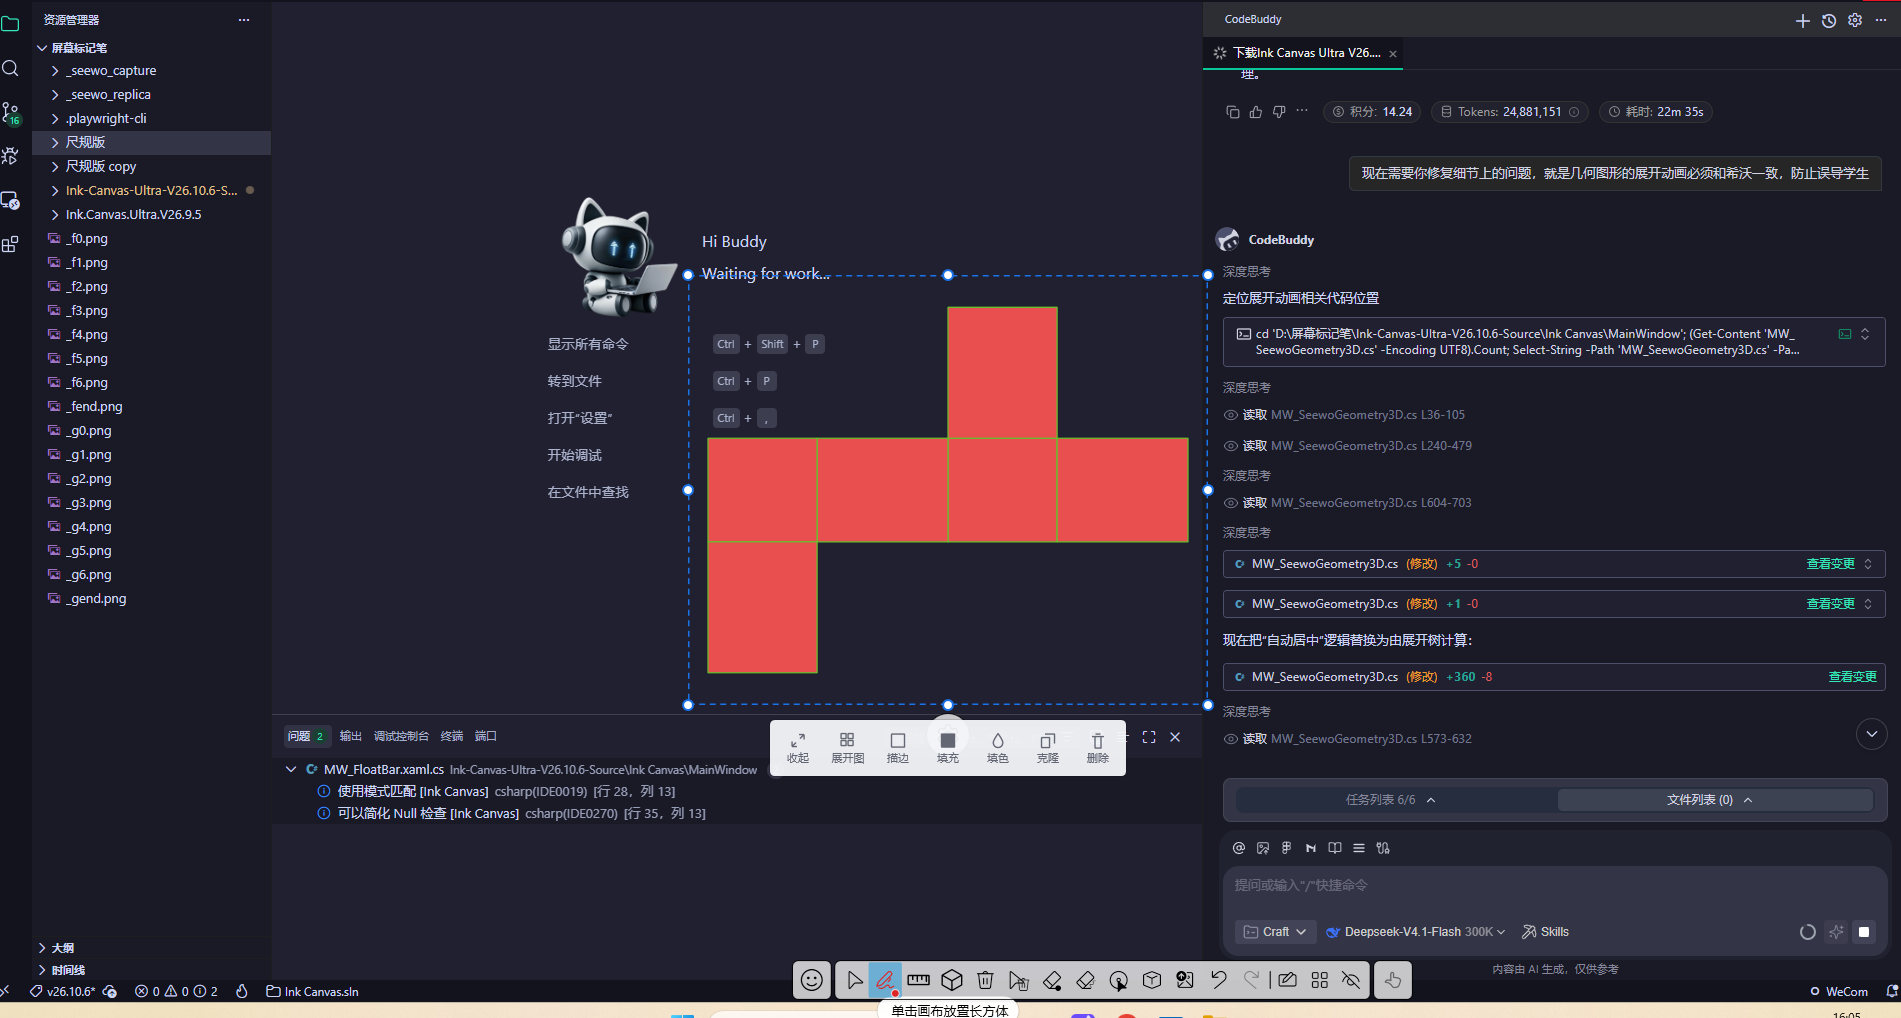
Task: Open the emoji face button on floating bar
Action: [812, 980]
